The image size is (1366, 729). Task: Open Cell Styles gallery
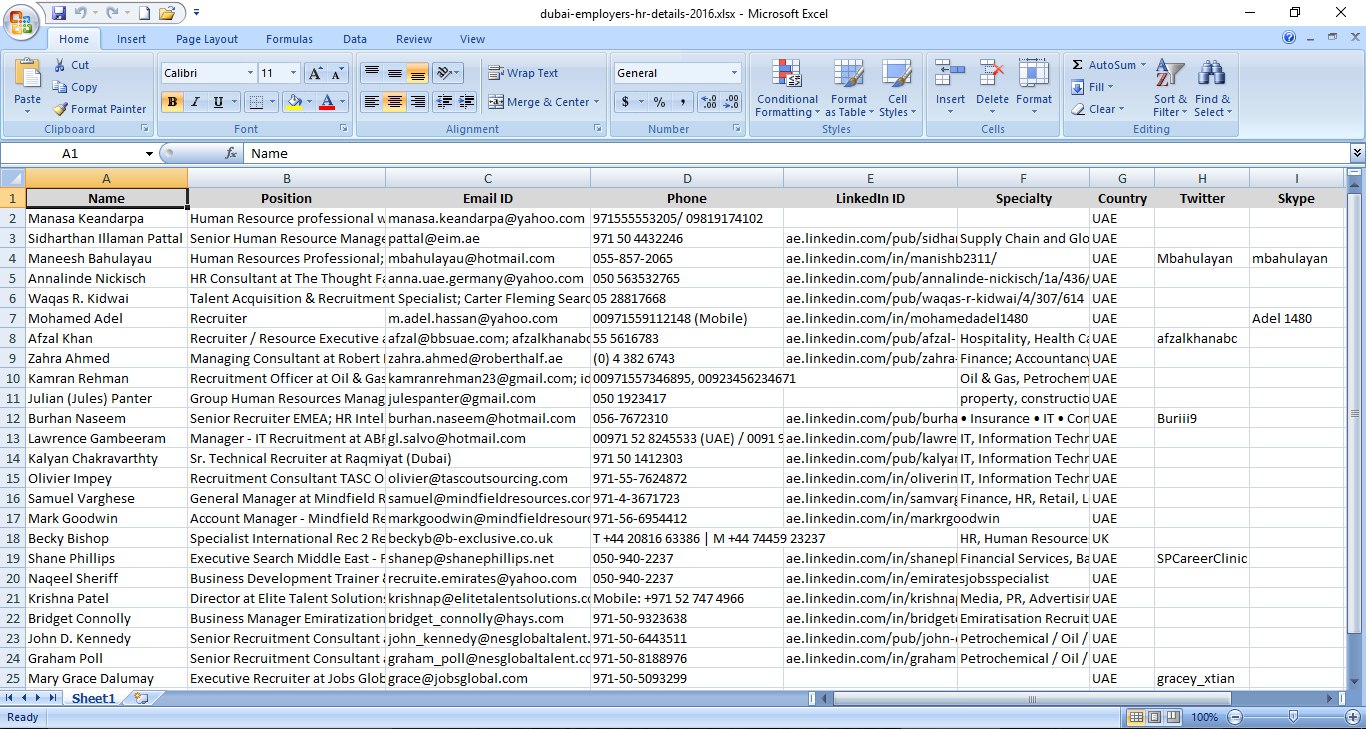[x=897, y=88]
